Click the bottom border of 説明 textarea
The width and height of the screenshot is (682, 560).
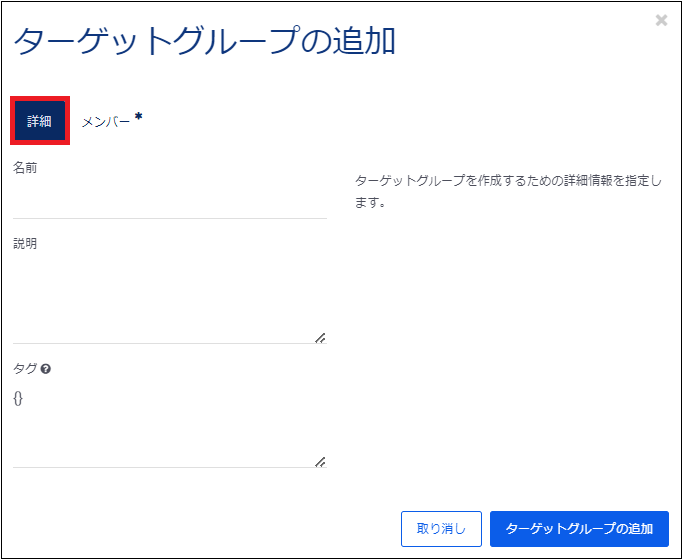tap(170, 343)
